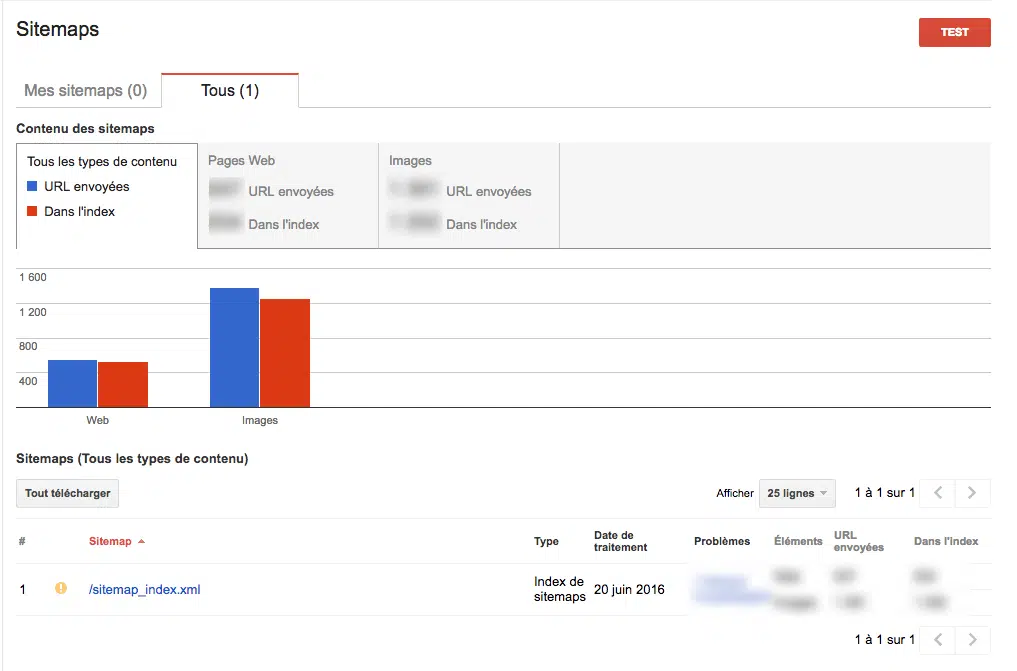Click the bottom next page arrow
The height and width of the screenshot is (671, 1017).
(x=973, y=639)
